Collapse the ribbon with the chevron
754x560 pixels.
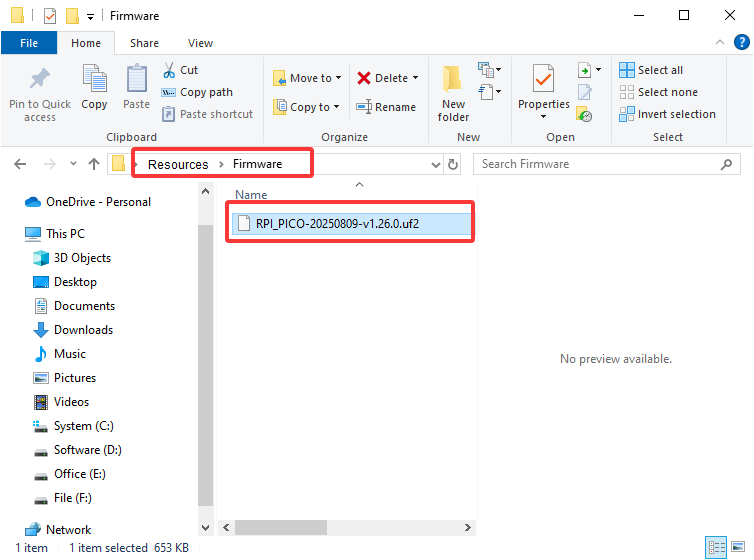pos(720,42)
